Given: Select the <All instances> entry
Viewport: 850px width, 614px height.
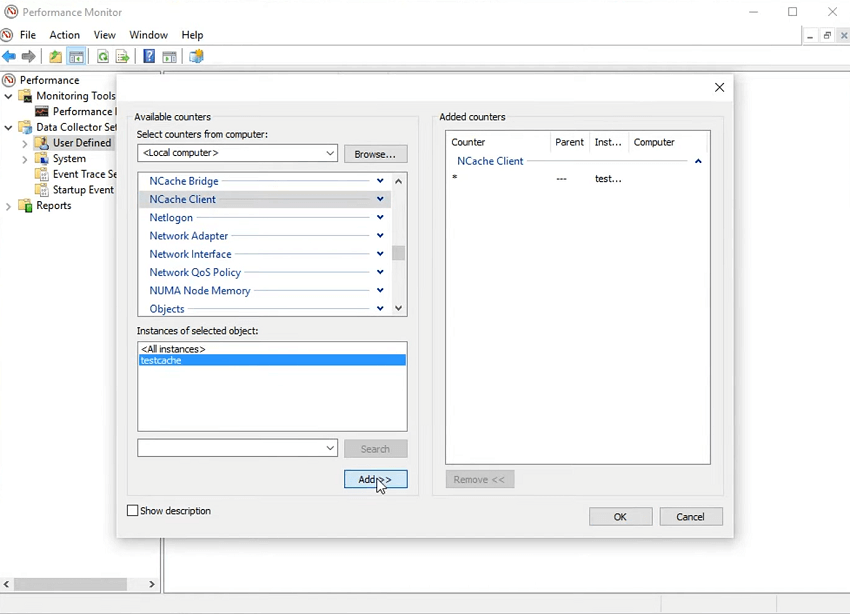Looking at the screenshot, I should (272, 349).
